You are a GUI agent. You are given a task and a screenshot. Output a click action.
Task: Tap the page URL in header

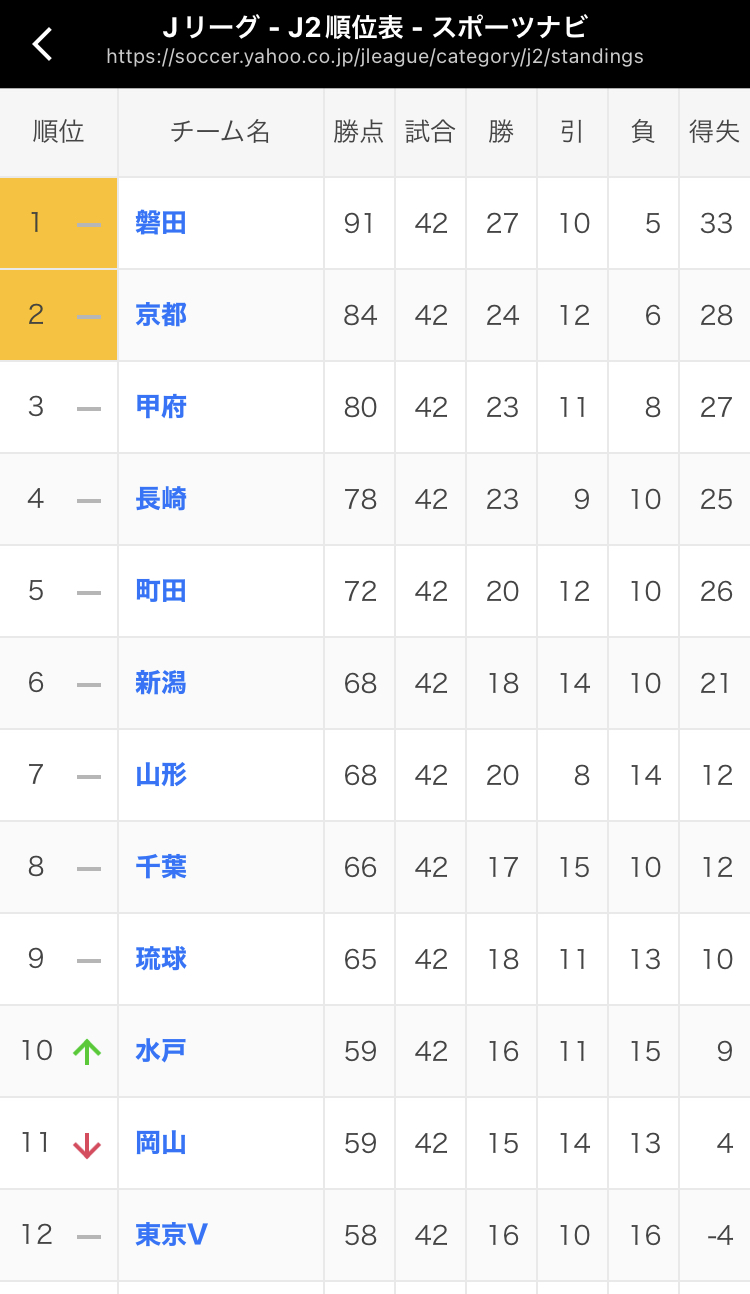(x=375, y=57)
